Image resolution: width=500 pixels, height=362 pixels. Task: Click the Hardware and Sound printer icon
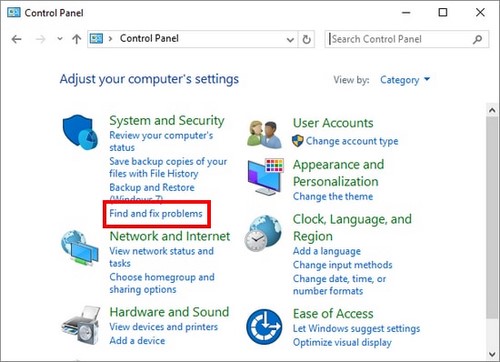click(x=80, y=325)
